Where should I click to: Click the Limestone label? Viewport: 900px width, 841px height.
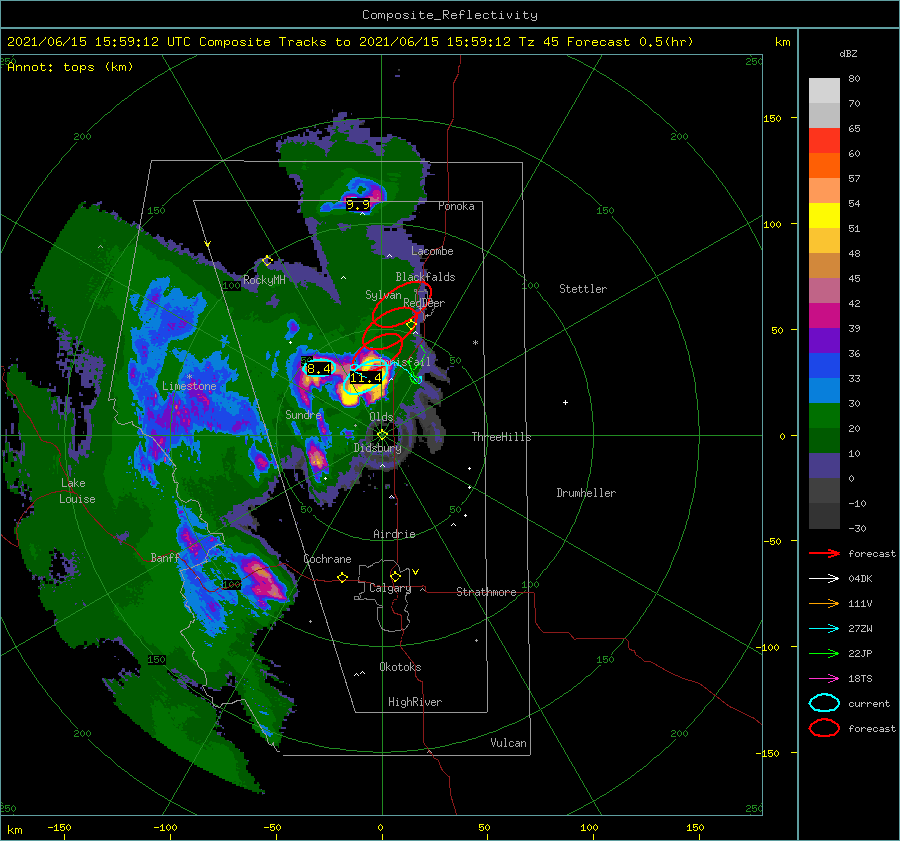click(x=189, y=386)
